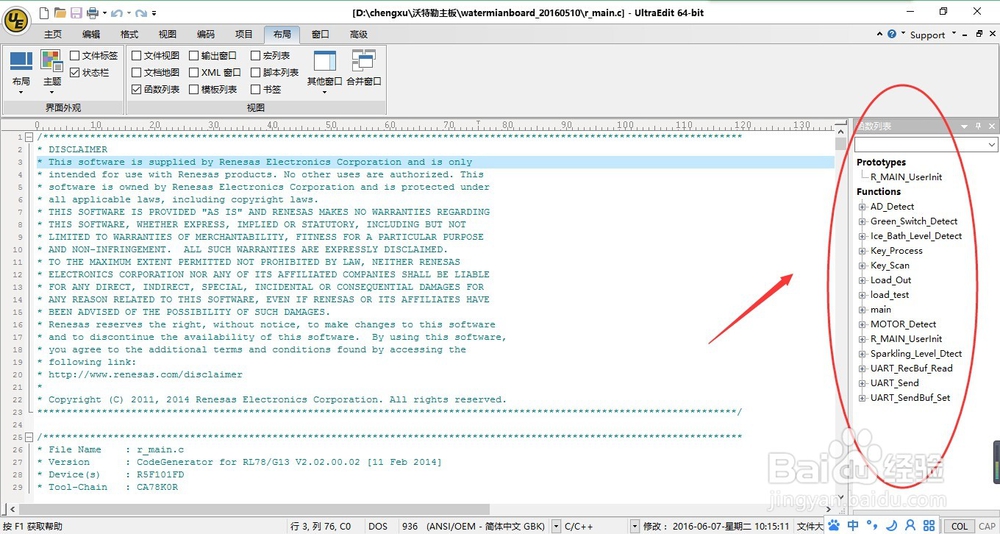This screenshot has width=1000, height=534.
Task: Expand the Green_Switch_Detect function node
Action: click(x=863, y=221)
